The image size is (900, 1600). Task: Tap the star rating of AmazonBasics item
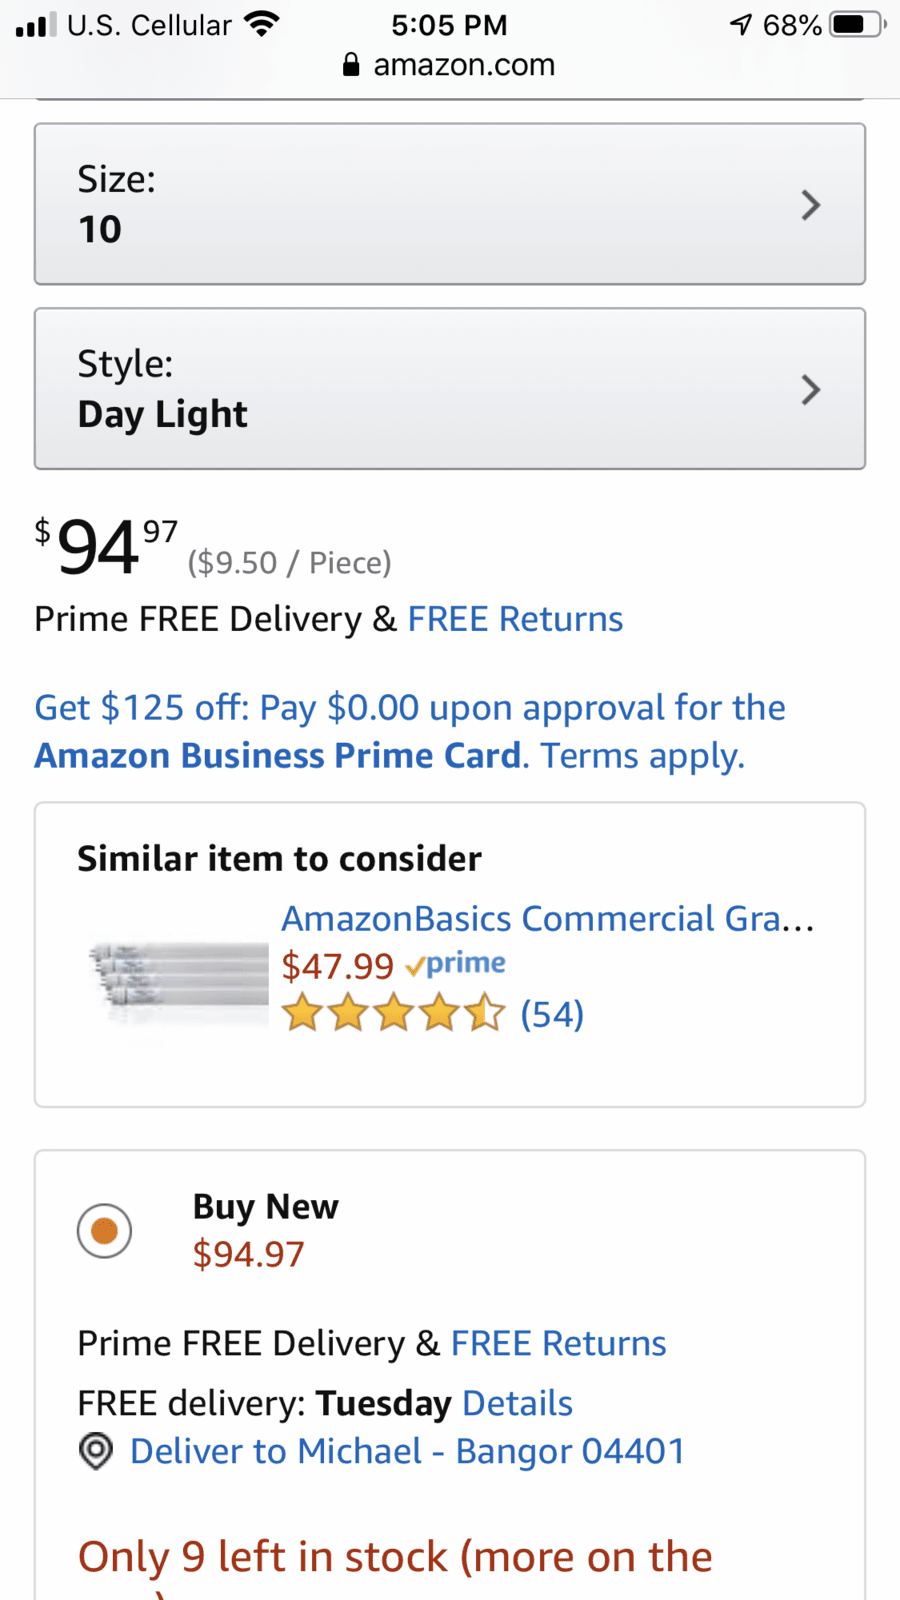coord(393,1013)
